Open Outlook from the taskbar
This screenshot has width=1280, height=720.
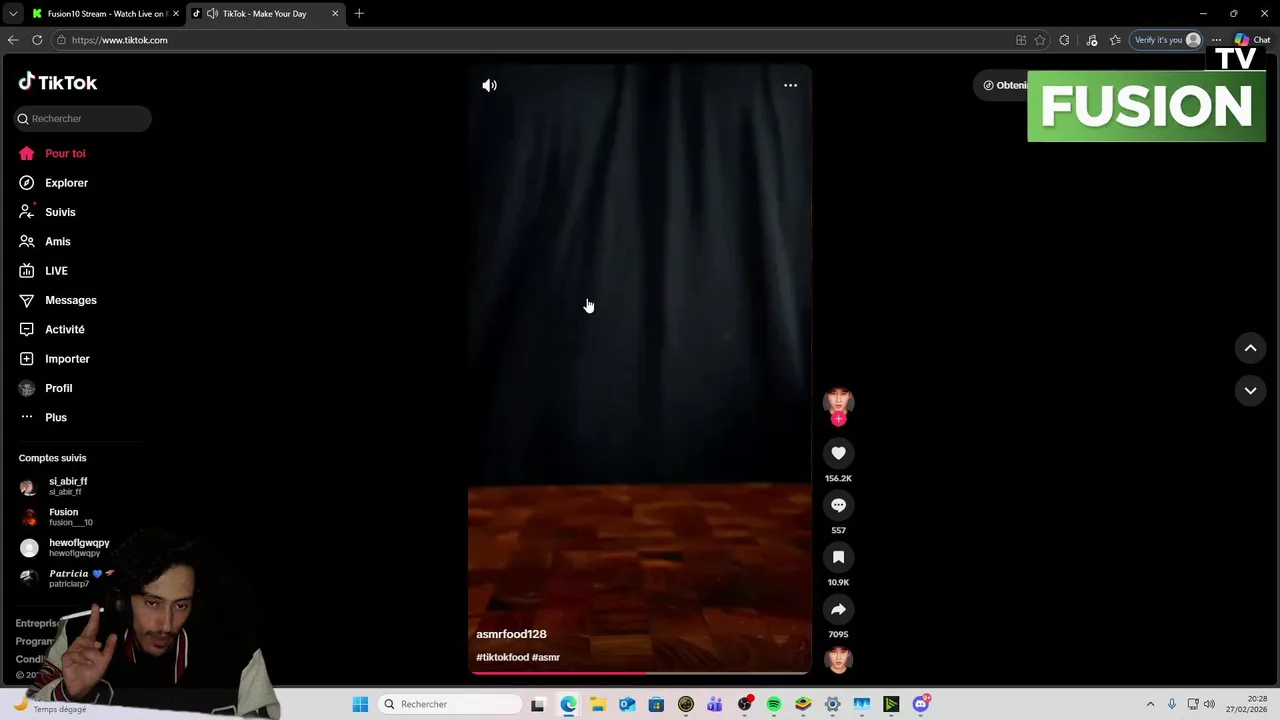627,704
